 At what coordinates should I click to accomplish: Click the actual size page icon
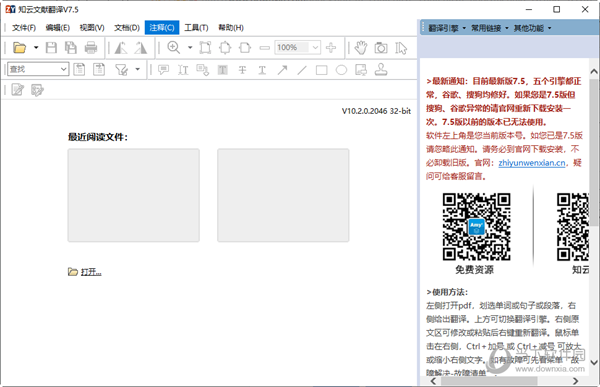point(205,48)
